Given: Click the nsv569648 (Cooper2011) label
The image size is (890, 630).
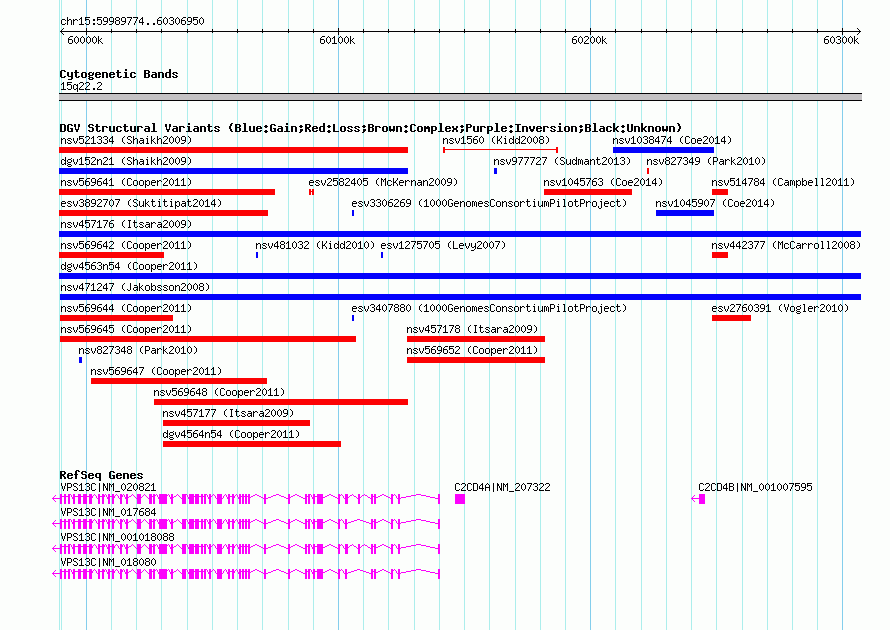Looking at the screenshot, I should coord(219,392).
